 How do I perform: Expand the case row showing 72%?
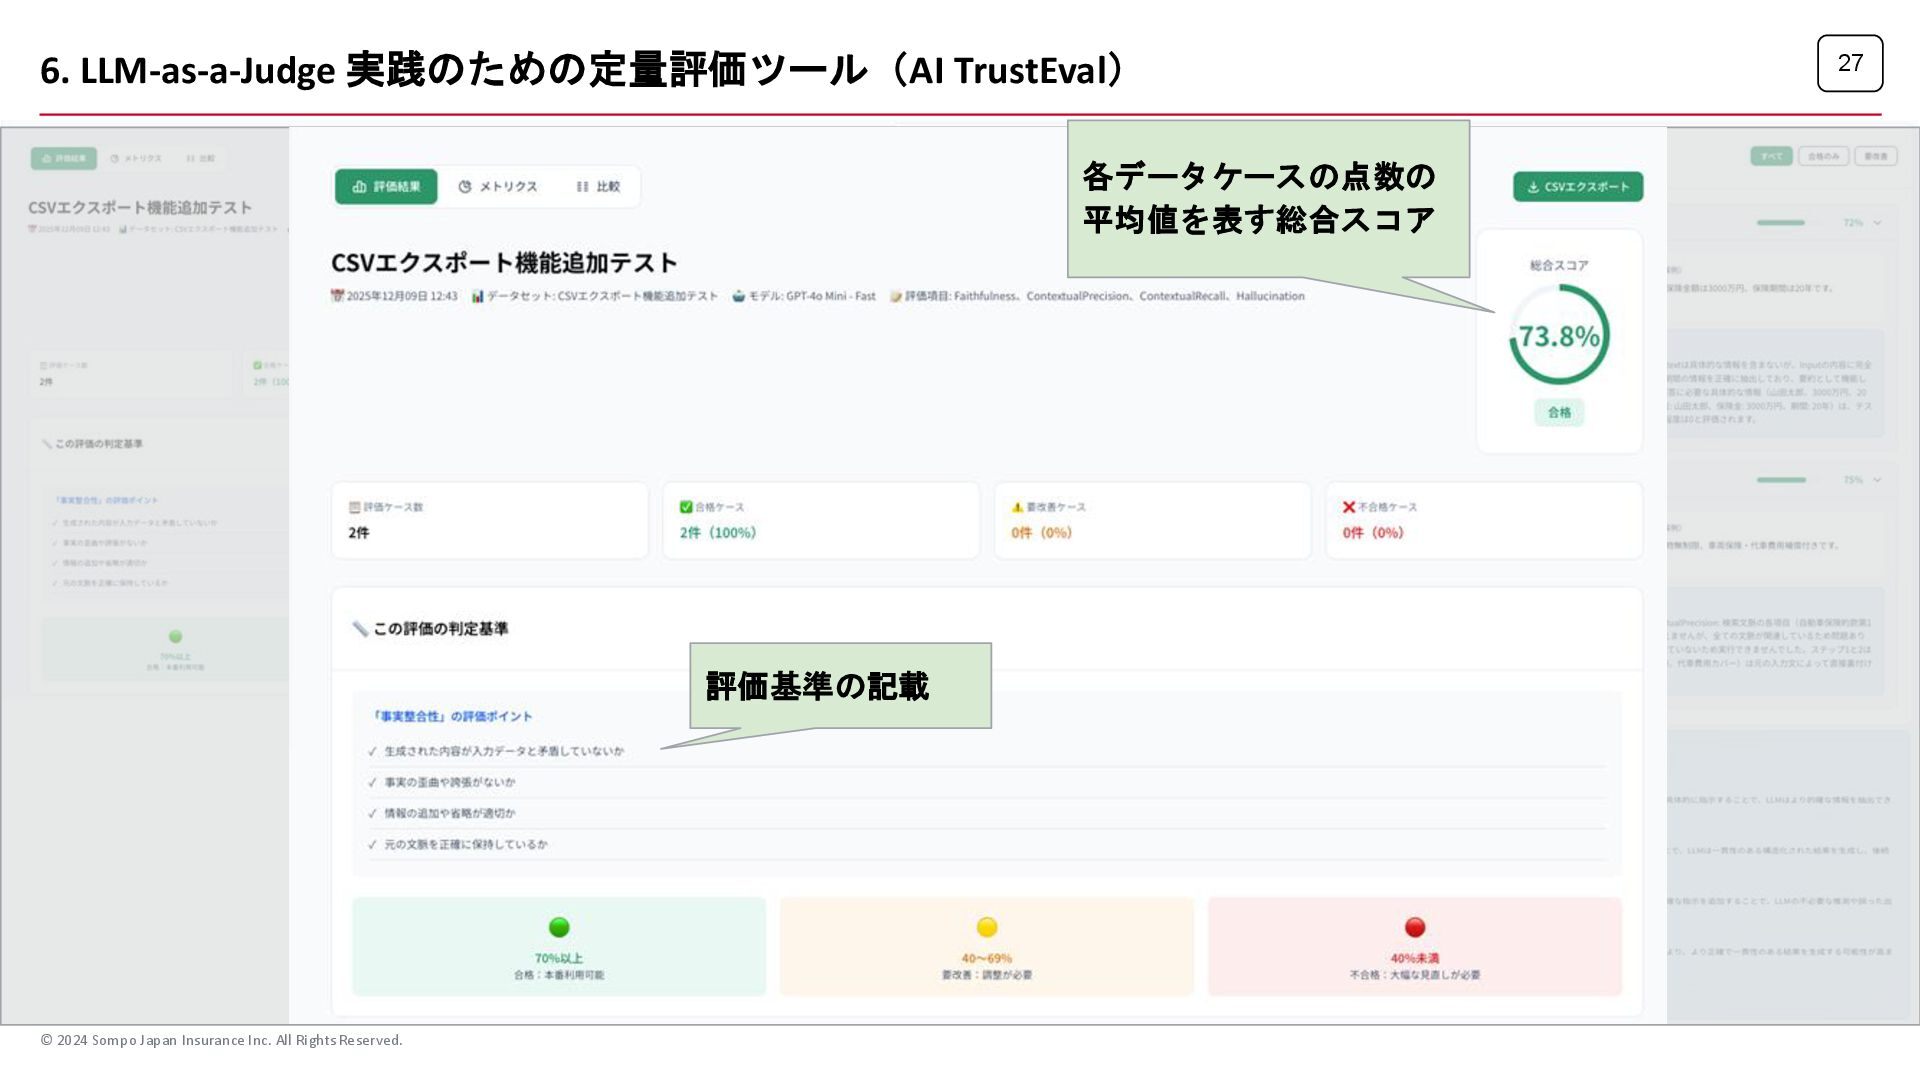[1877, 222]
